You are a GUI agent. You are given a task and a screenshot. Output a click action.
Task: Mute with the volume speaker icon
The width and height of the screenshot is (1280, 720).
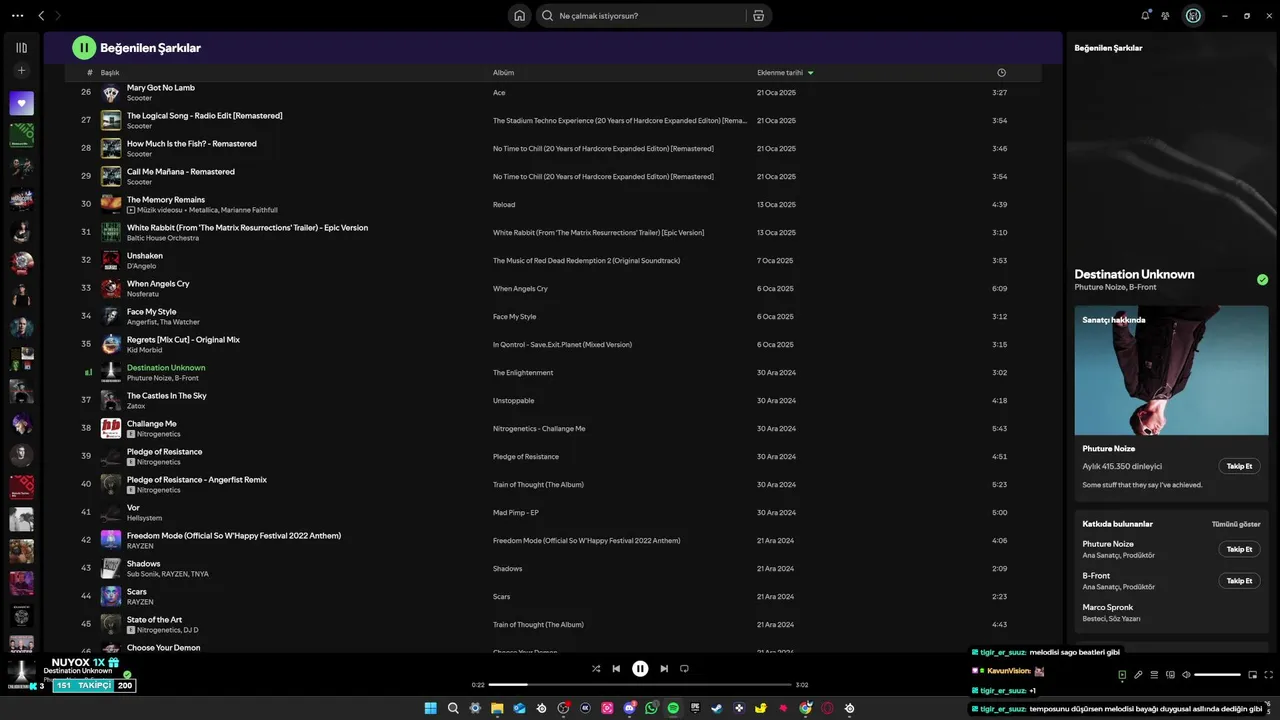click(x=1186, y=675)
